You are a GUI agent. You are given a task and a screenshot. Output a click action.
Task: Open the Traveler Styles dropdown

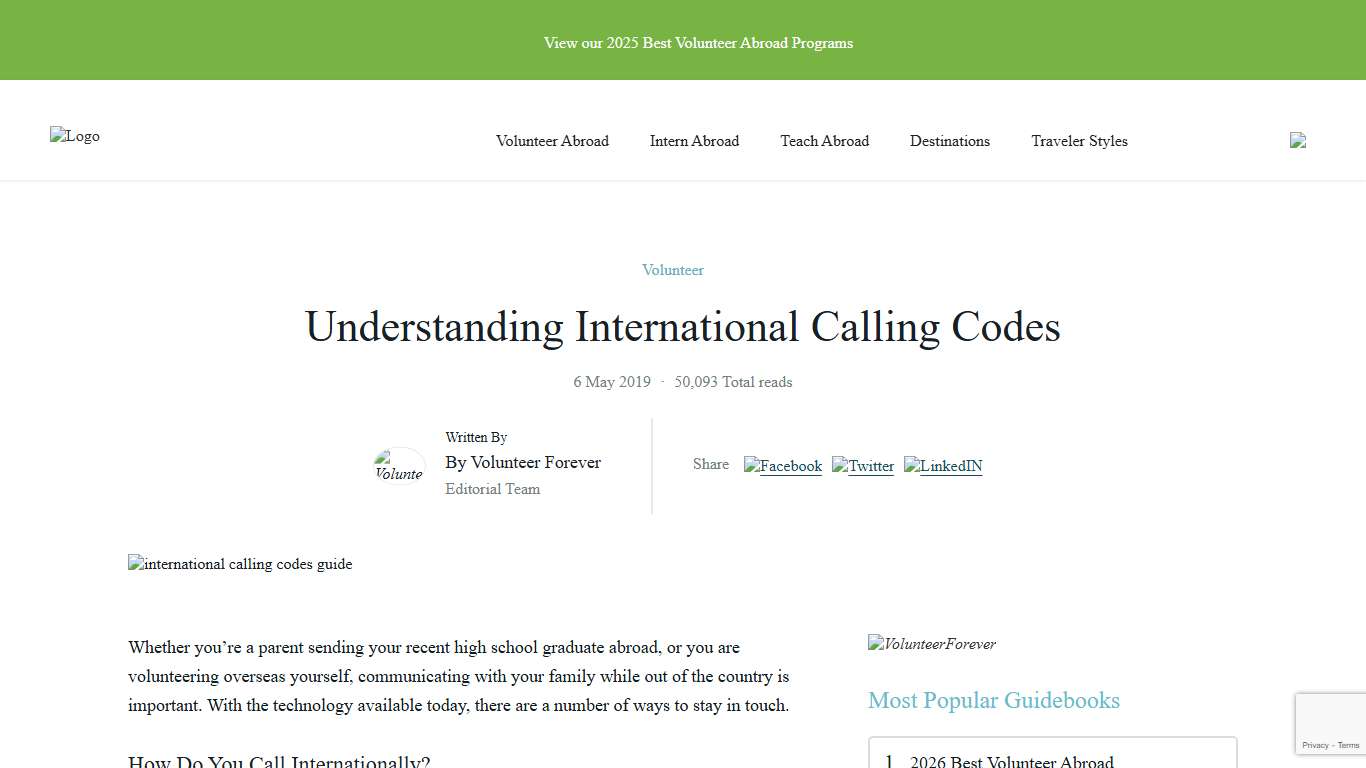pyautogui.click(x=1079, y=141)
